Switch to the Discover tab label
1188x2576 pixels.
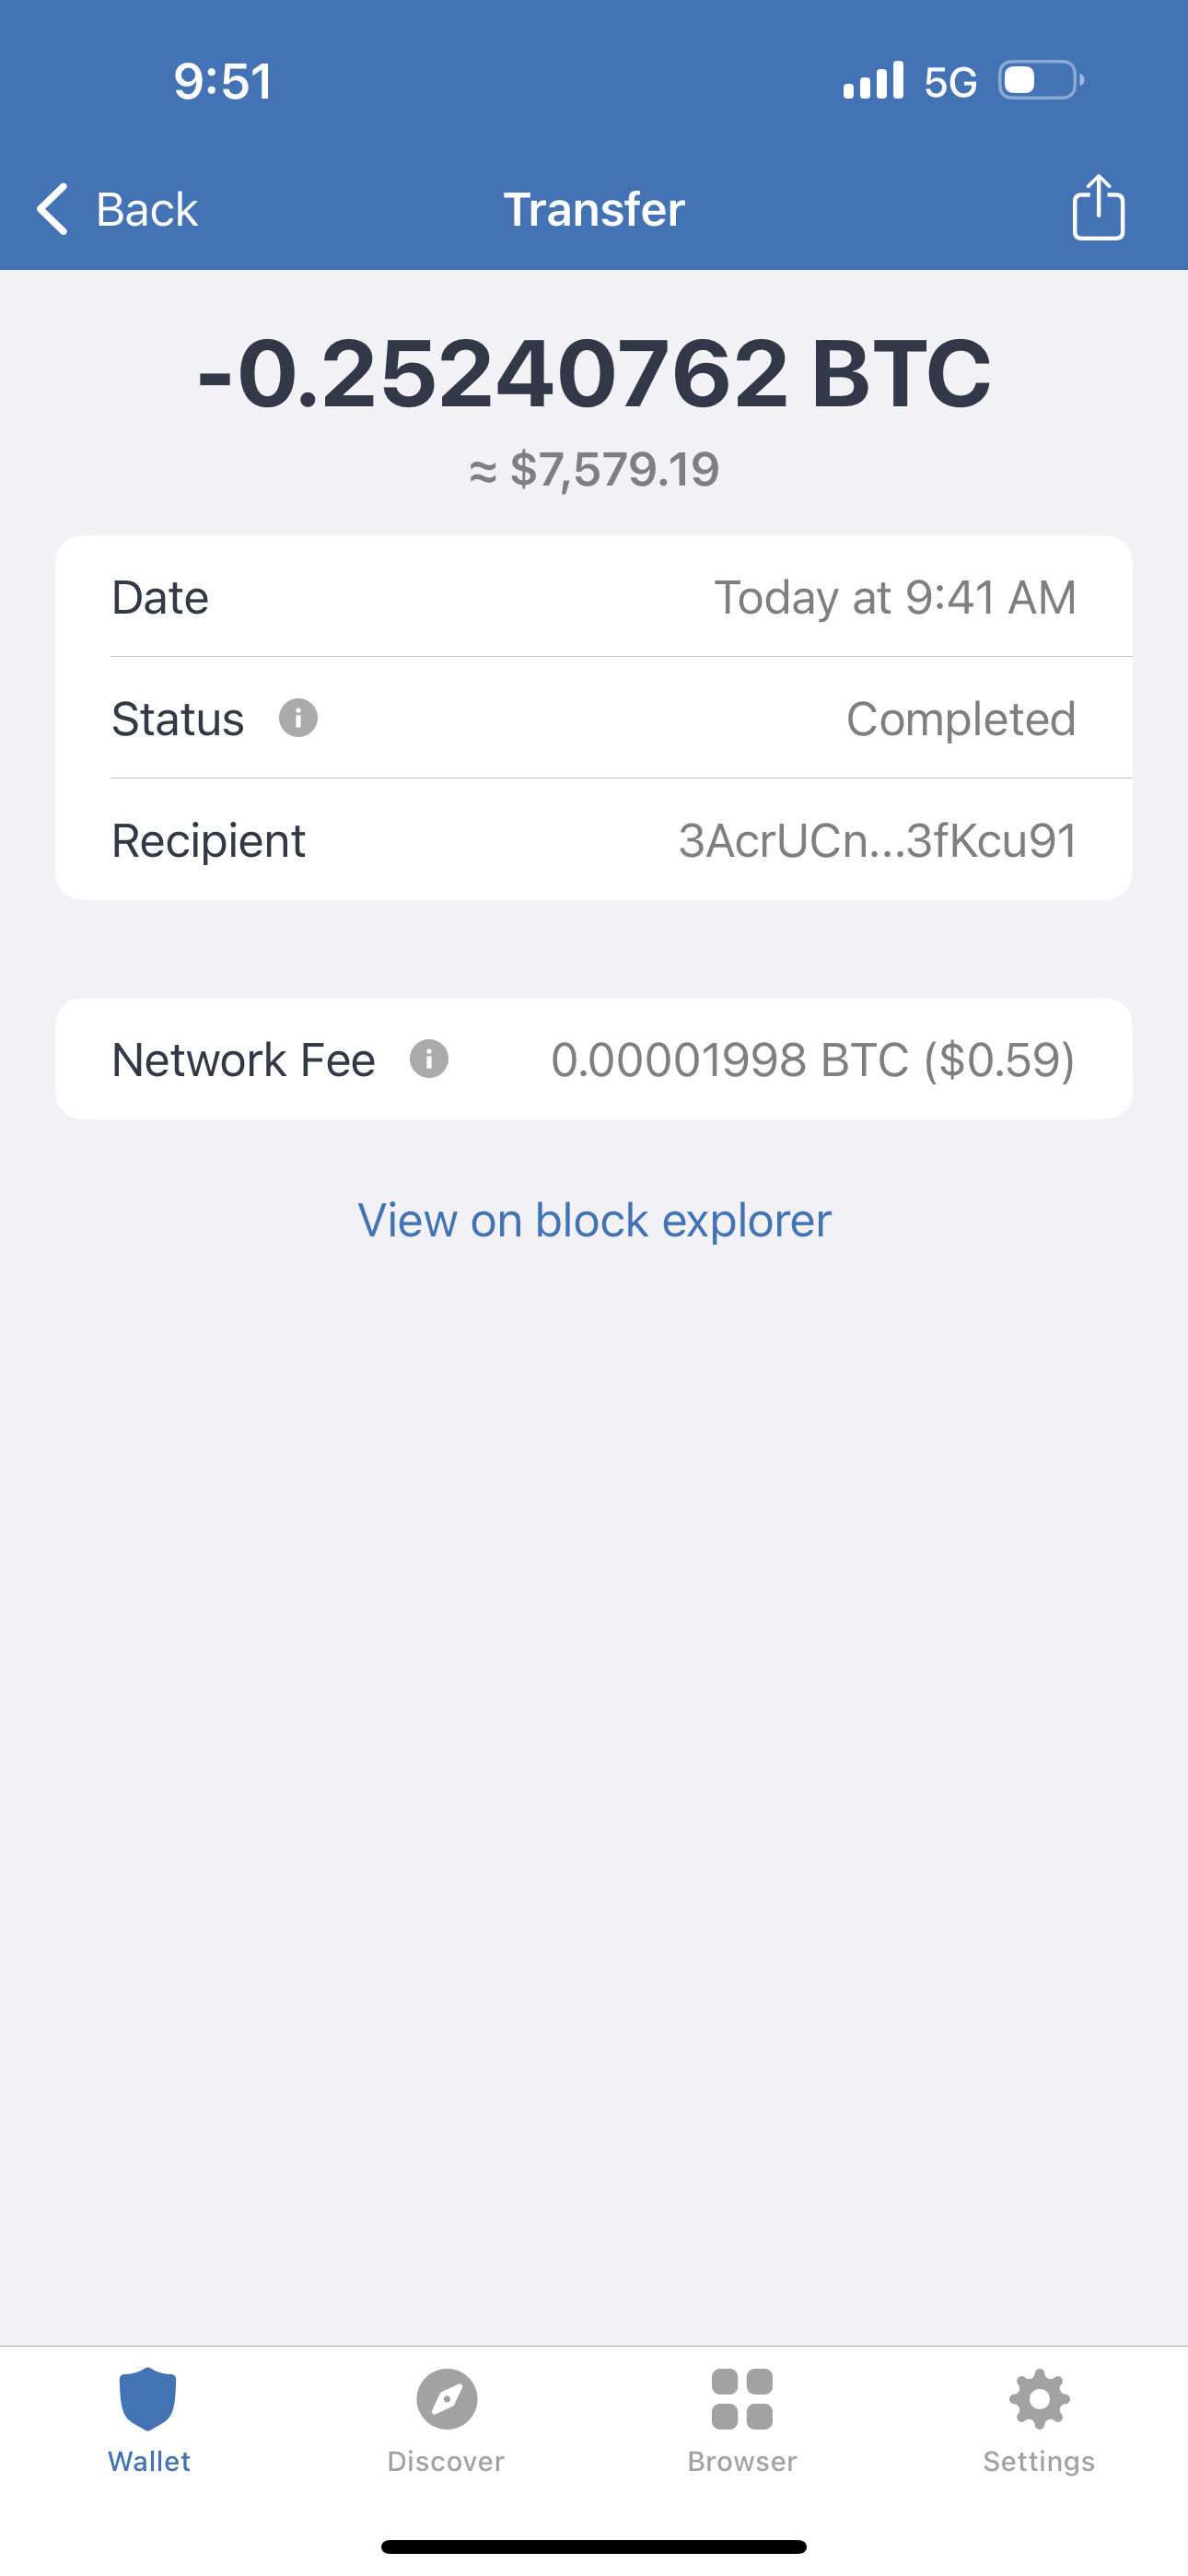coord(446,2461)
